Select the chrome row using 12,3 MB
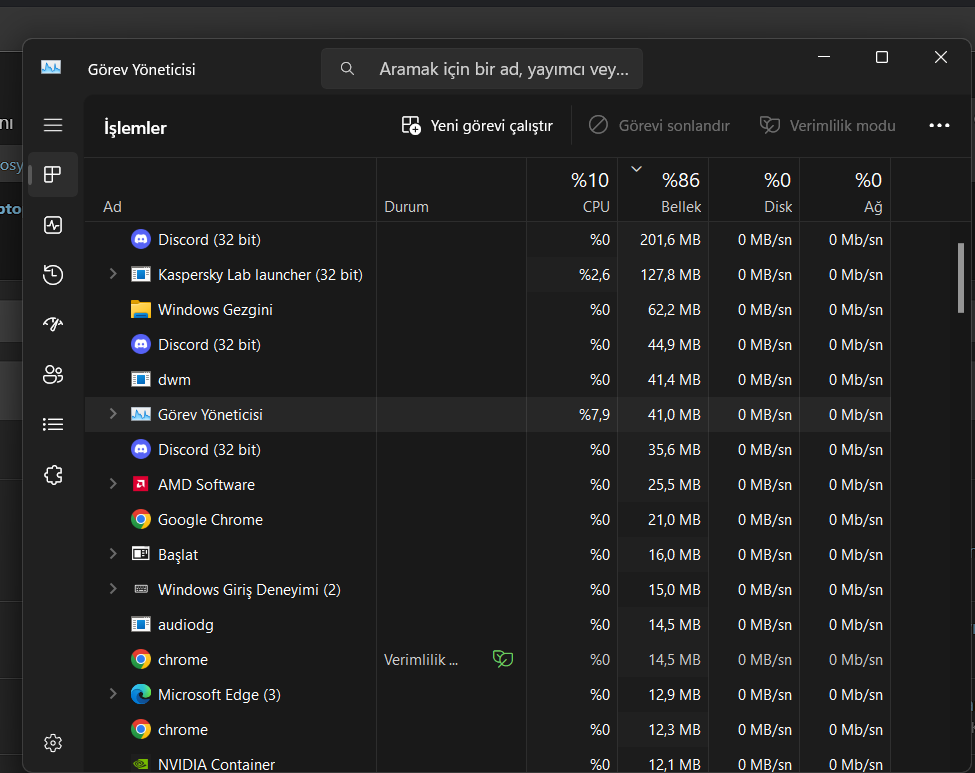The image size is (975, 773). 488,729
